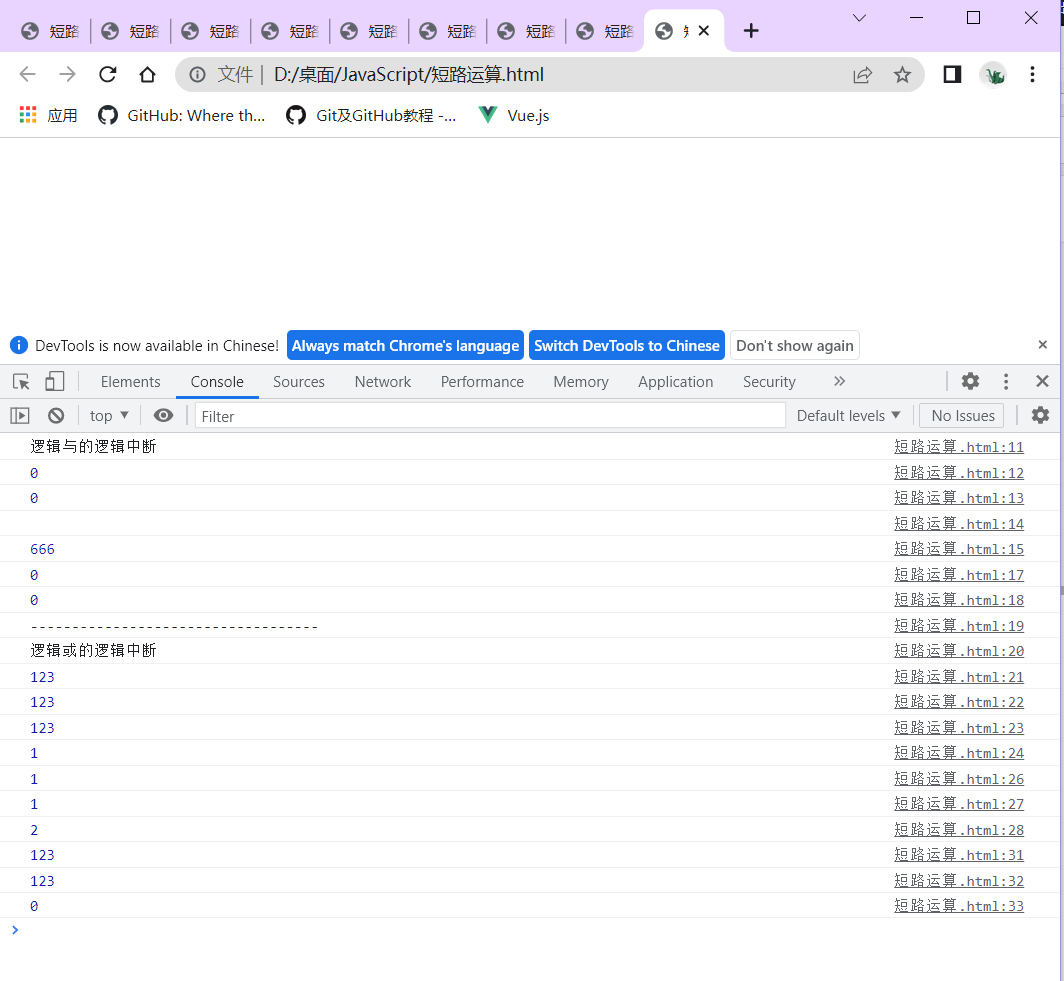Open a new browser tab
Viewport: 1064px width, 981px height.
tap(750, 31)
